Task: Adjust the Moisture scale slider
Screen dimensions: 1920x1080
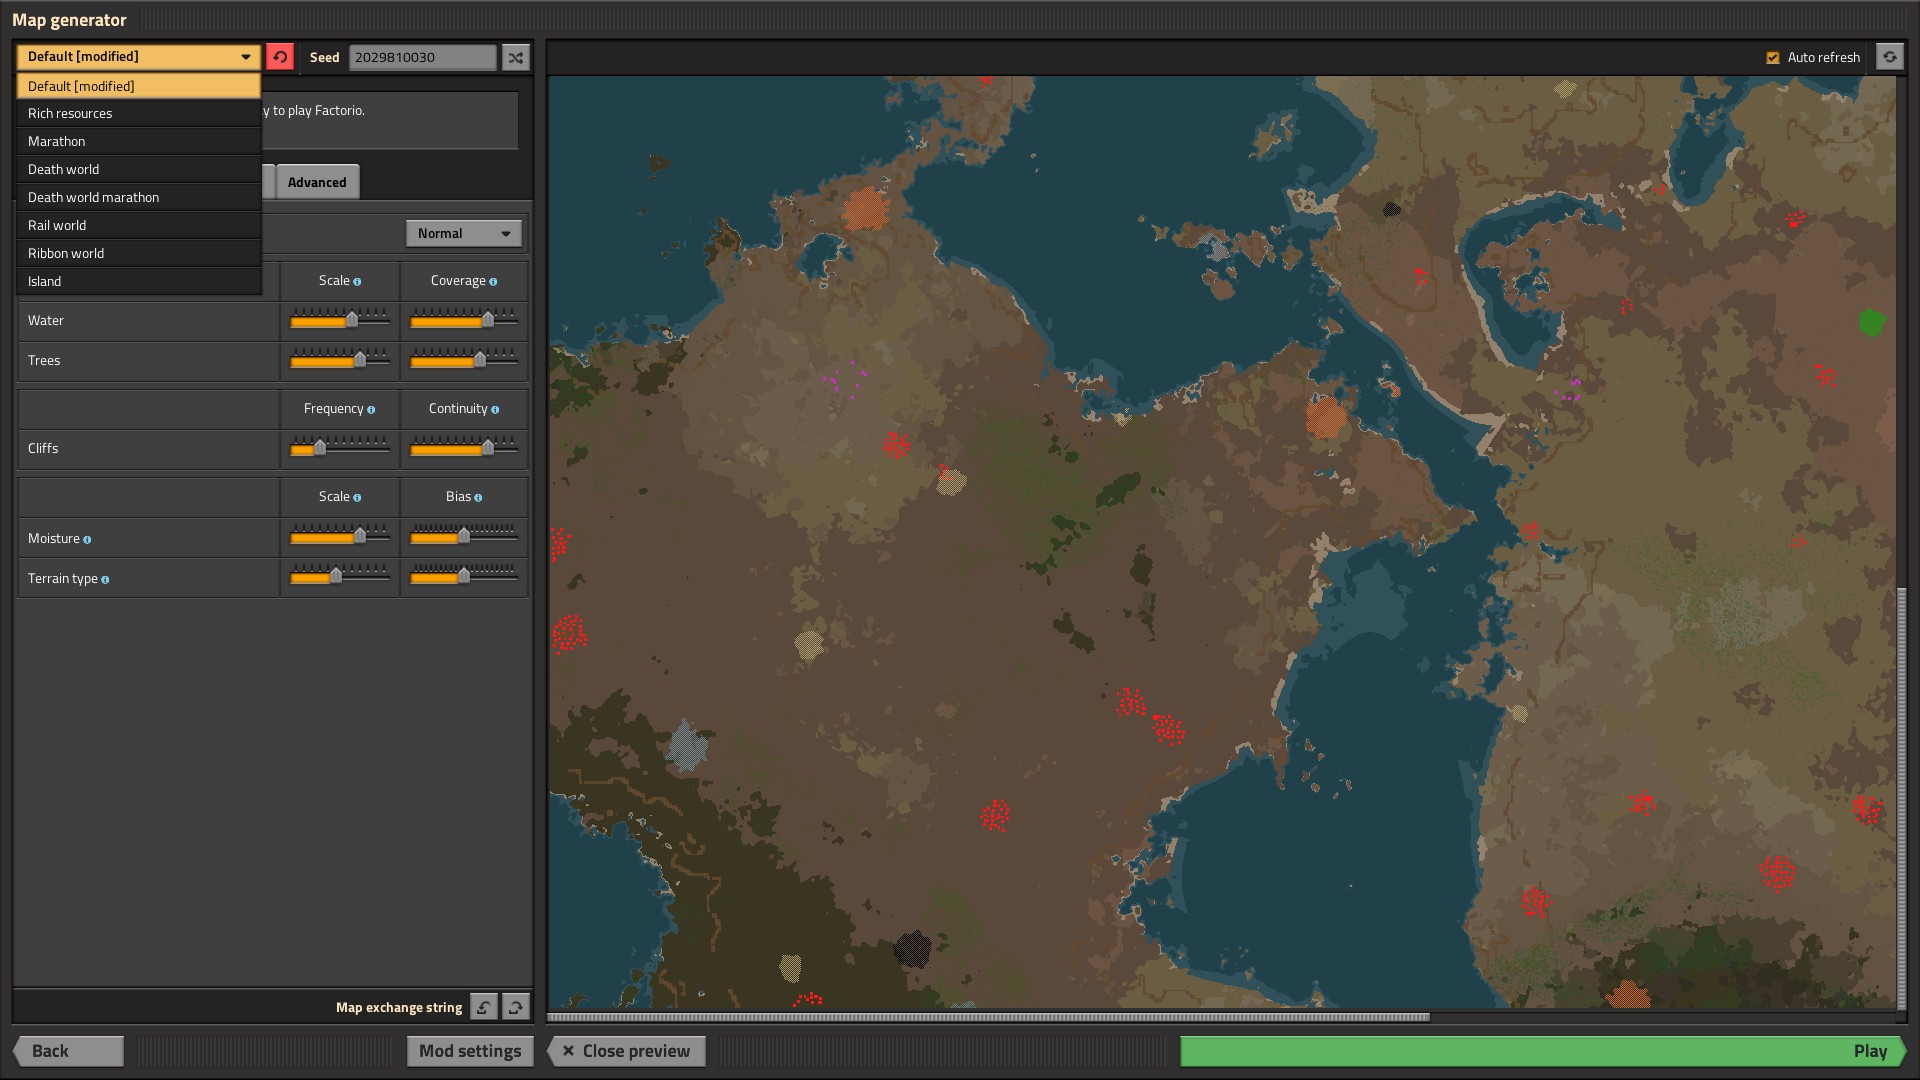Action: click(x=340, y=537)
